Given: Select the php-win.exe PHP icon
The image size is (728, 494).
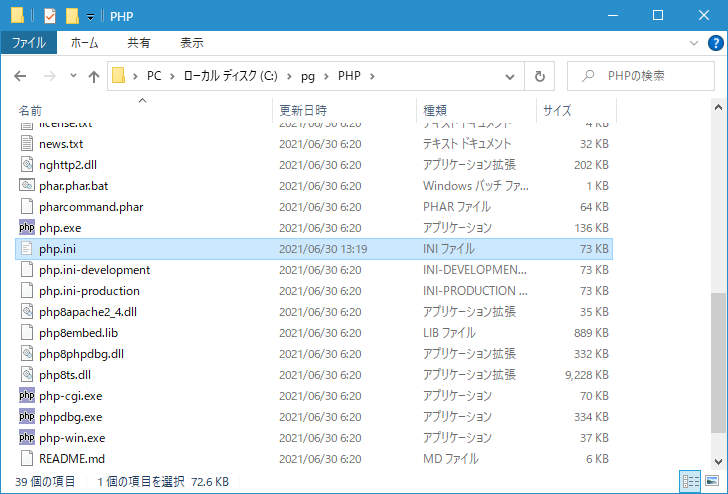Looking at the screenshot, I should click(27, 437).
